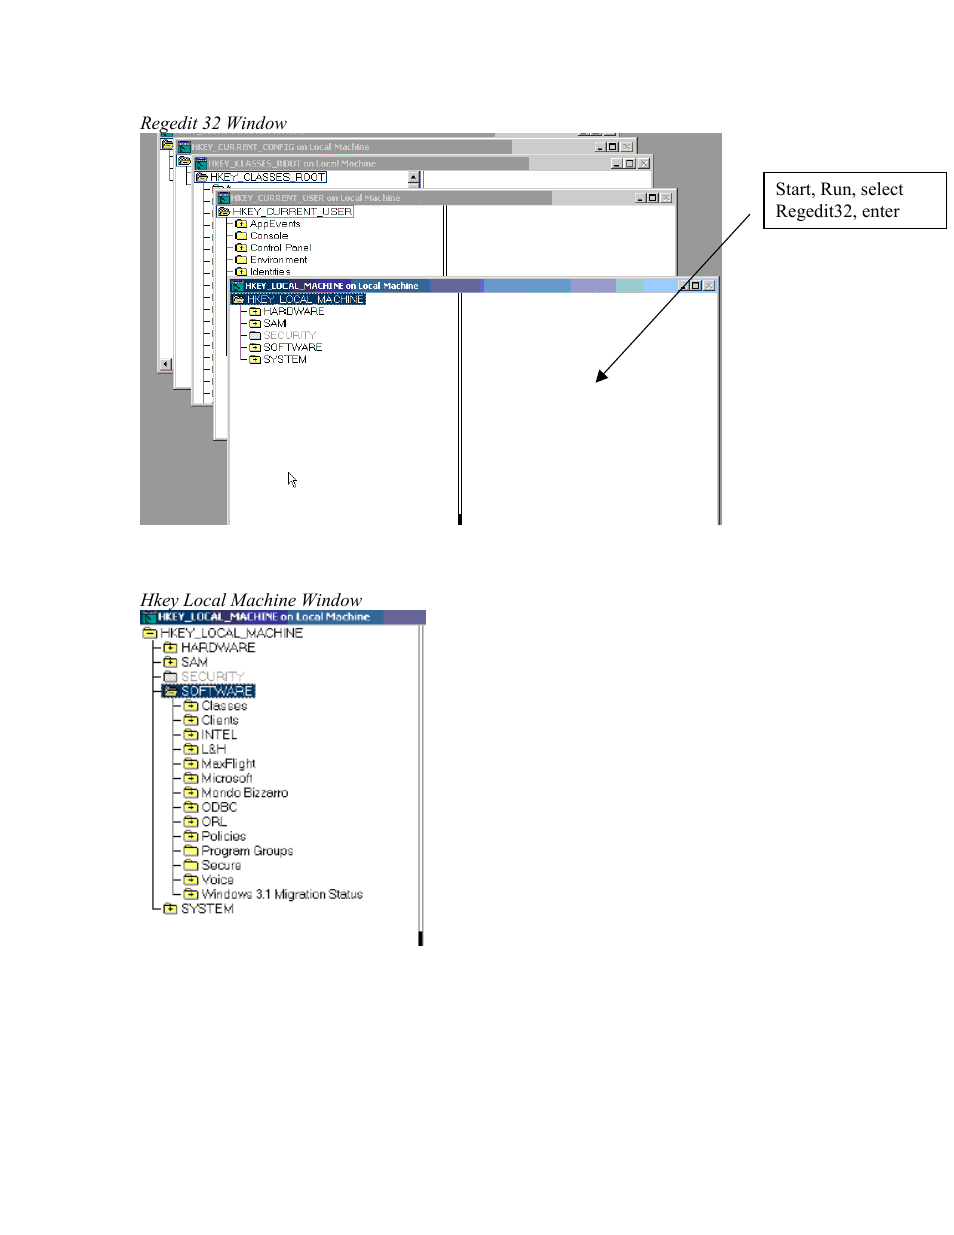Select the Program Groups key

[x=247, y=851]
